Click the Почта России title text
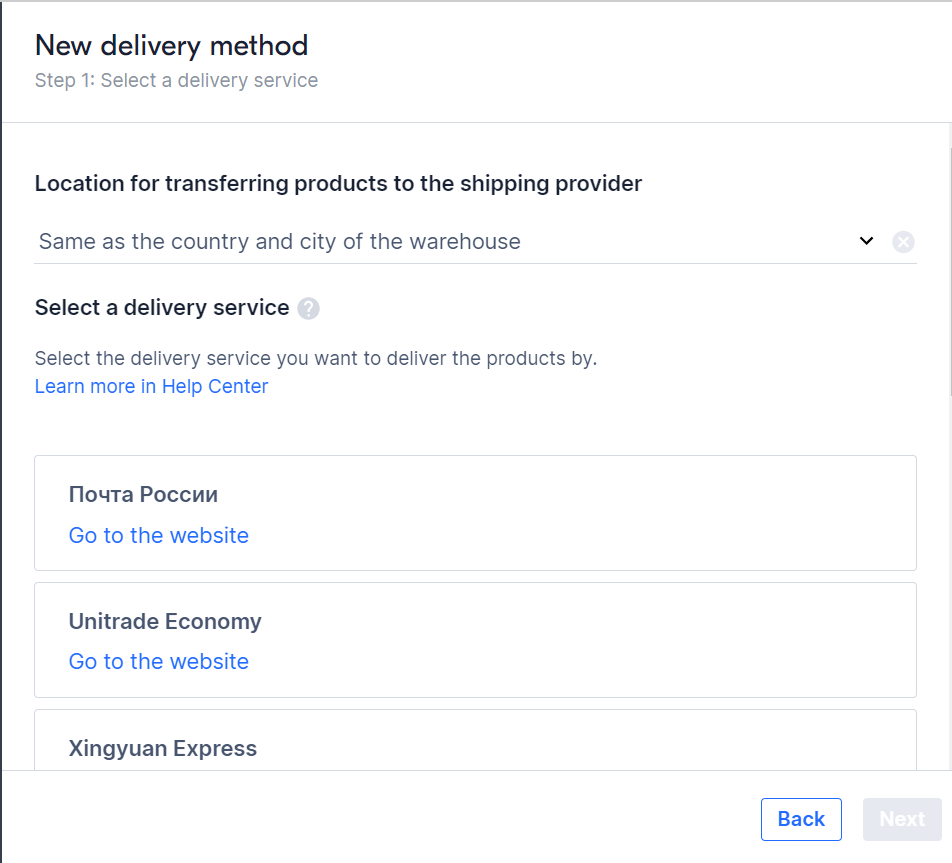The image size is (952, 863). click(x=143, y=494)
